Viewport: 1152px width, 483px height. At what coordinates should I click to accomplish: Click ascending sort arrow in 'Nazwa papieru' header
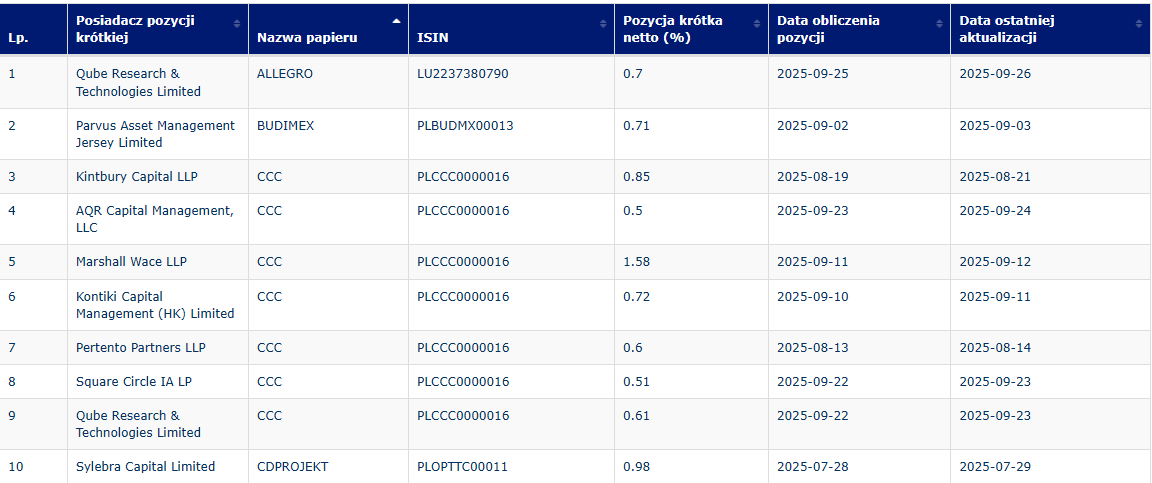pyautogui.click(x=396, y=21)
